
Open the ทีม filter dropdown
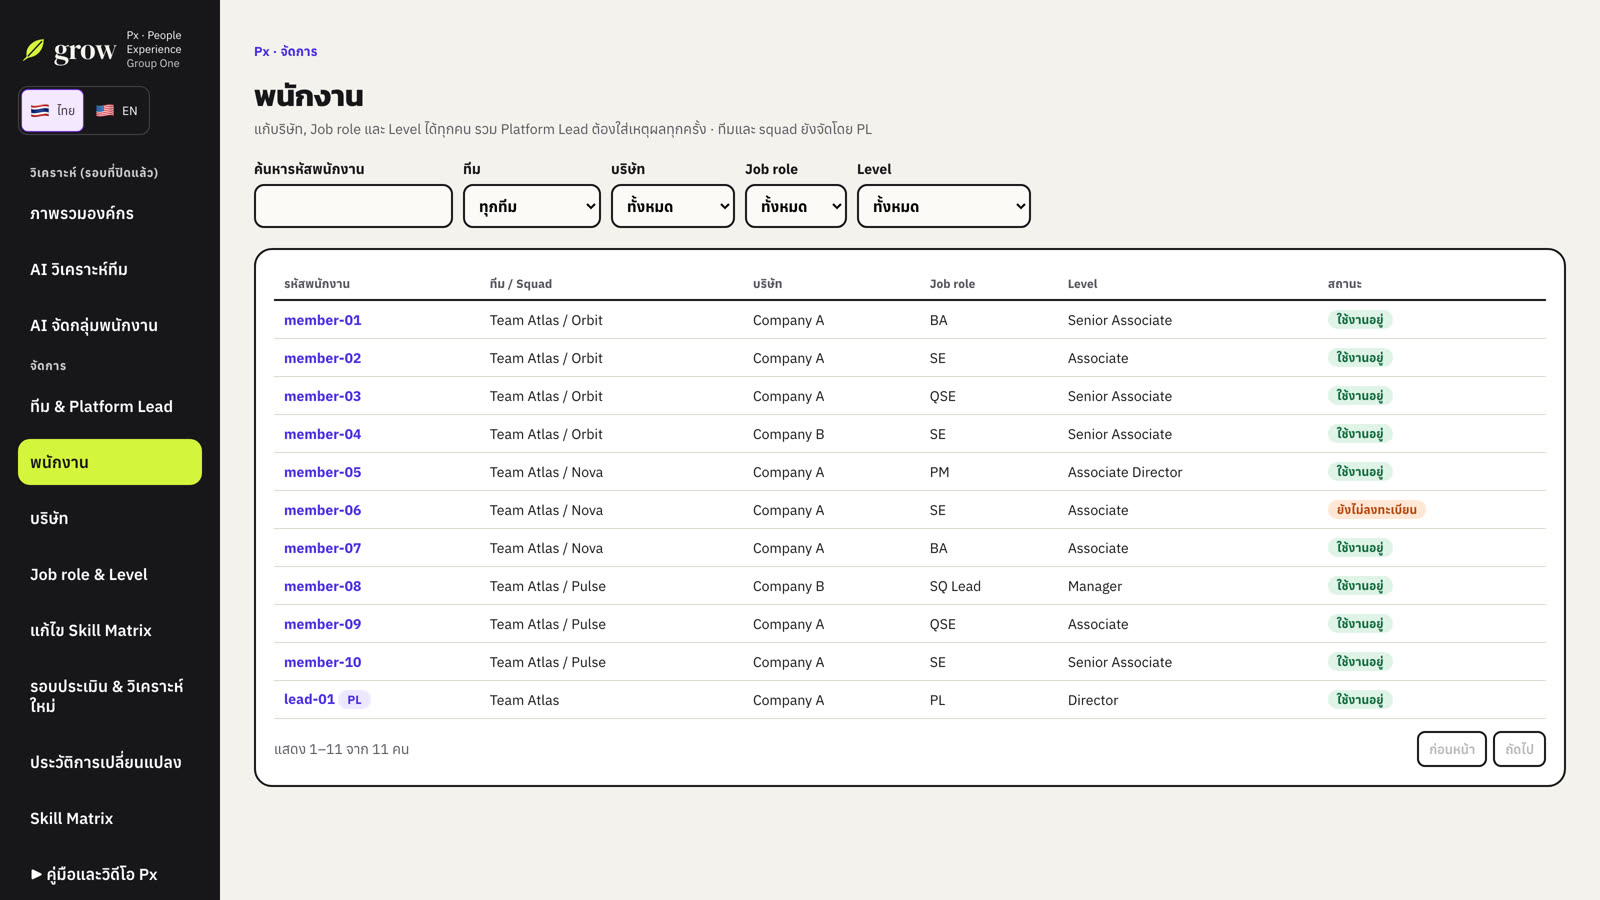532,206
